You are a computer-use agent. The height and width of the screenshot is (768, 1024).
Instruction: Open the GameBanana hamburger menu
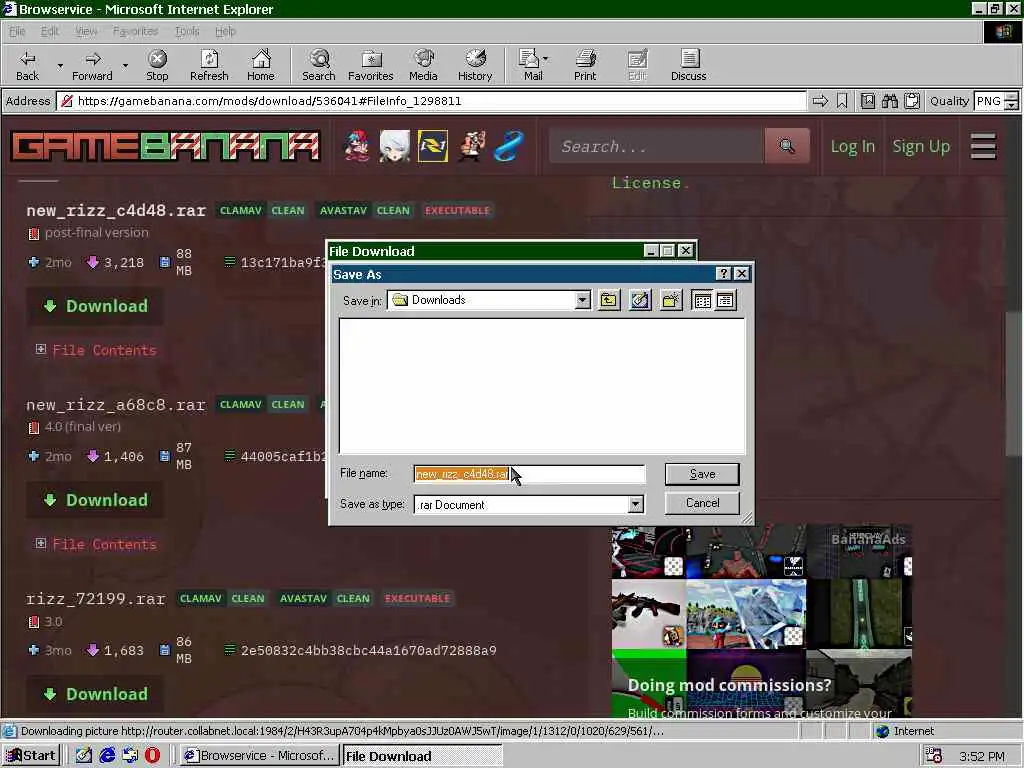pos(983,146)
